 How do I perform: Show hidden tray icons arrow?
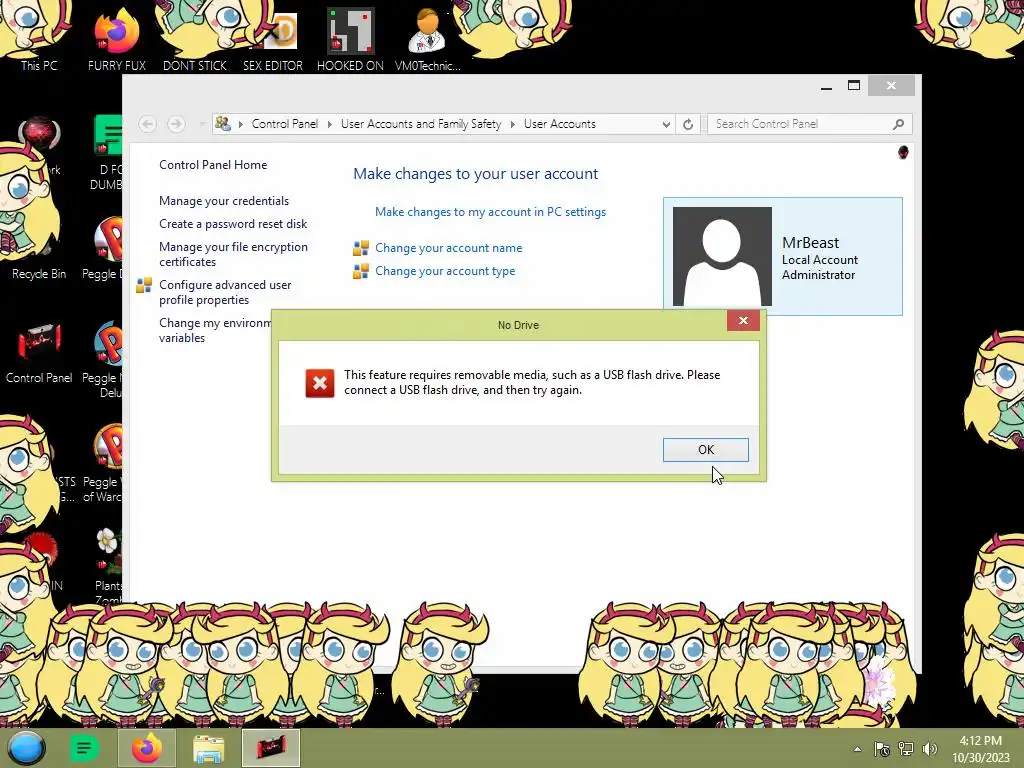tap(857, 749)
